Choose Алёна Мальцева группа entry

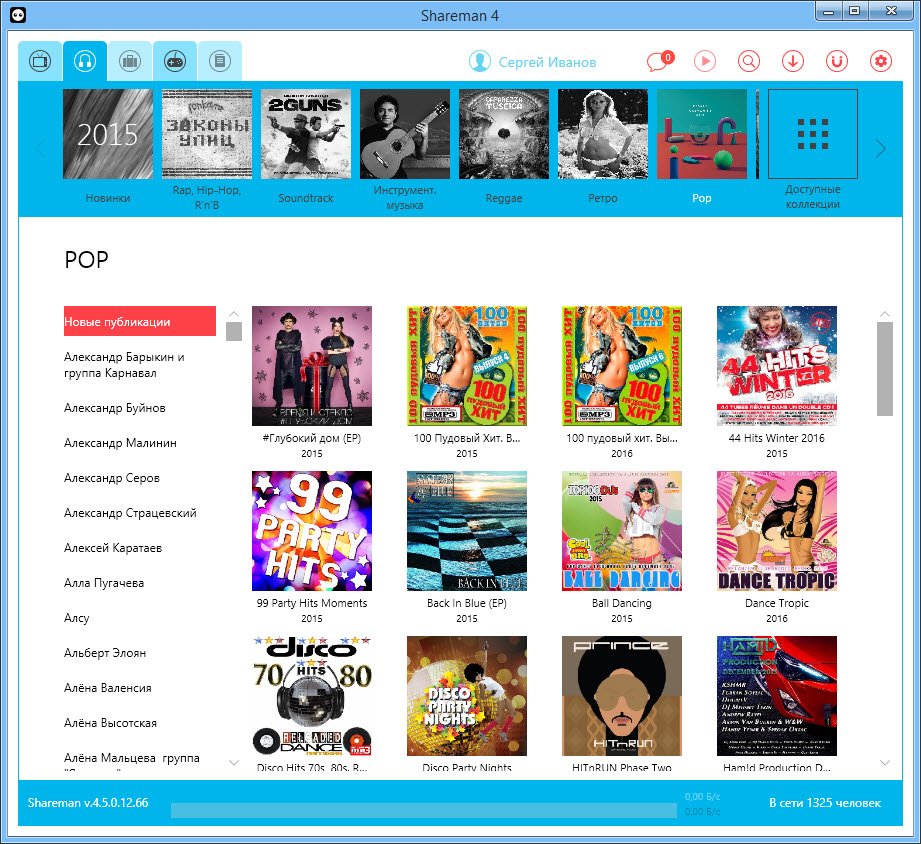coord(132,758)
